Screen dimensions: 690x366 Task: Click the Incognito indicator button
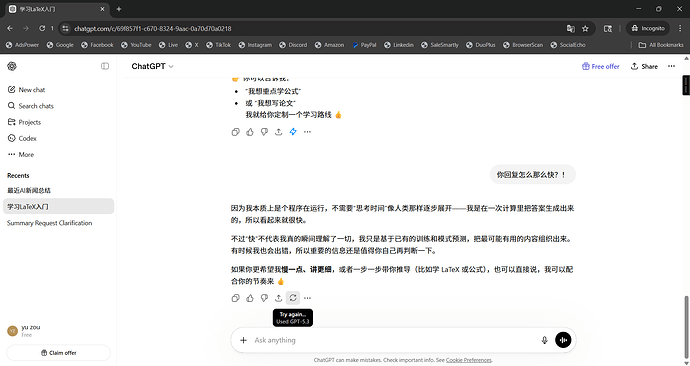pos(648,29)
